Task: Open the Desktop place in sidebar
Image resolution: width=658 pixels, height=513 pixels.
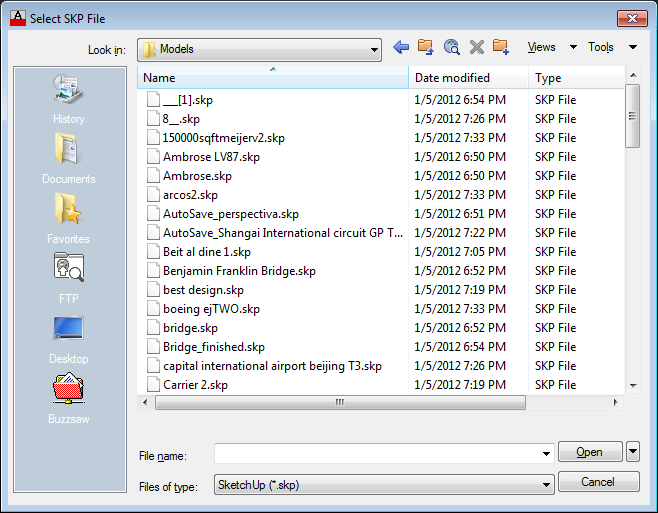Action: click(69, 340)
